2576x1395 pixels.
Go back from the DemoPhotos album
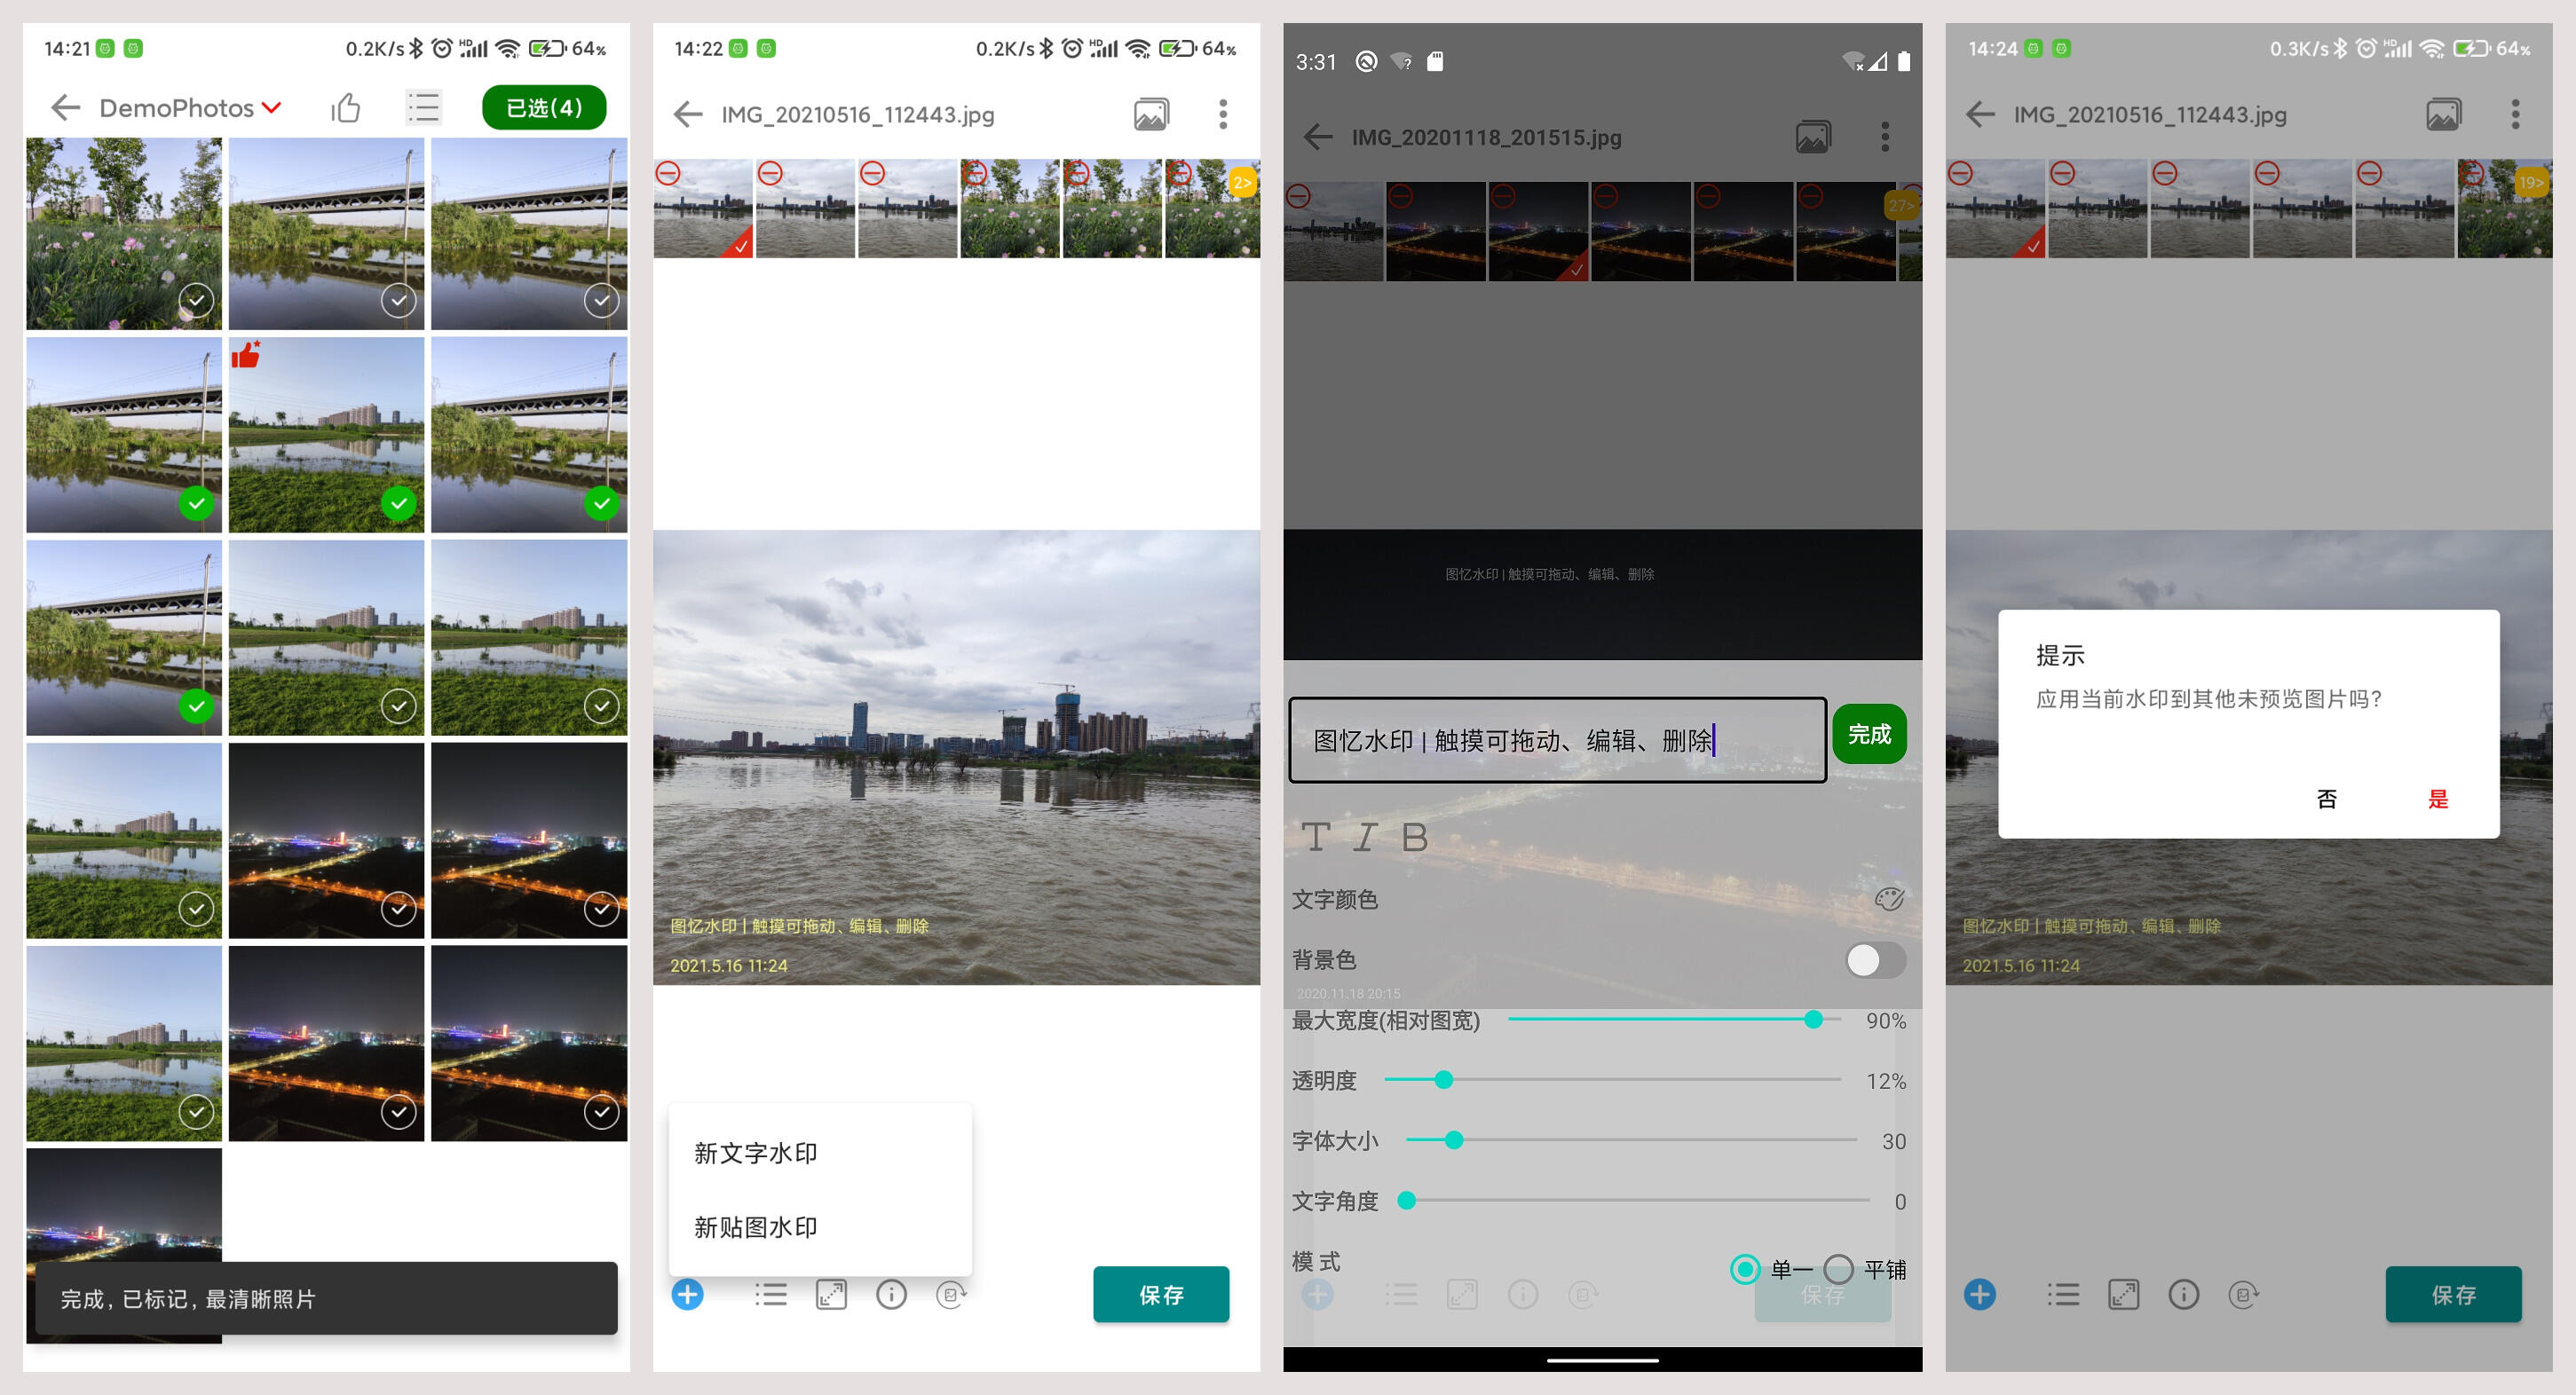click(66, 107)
